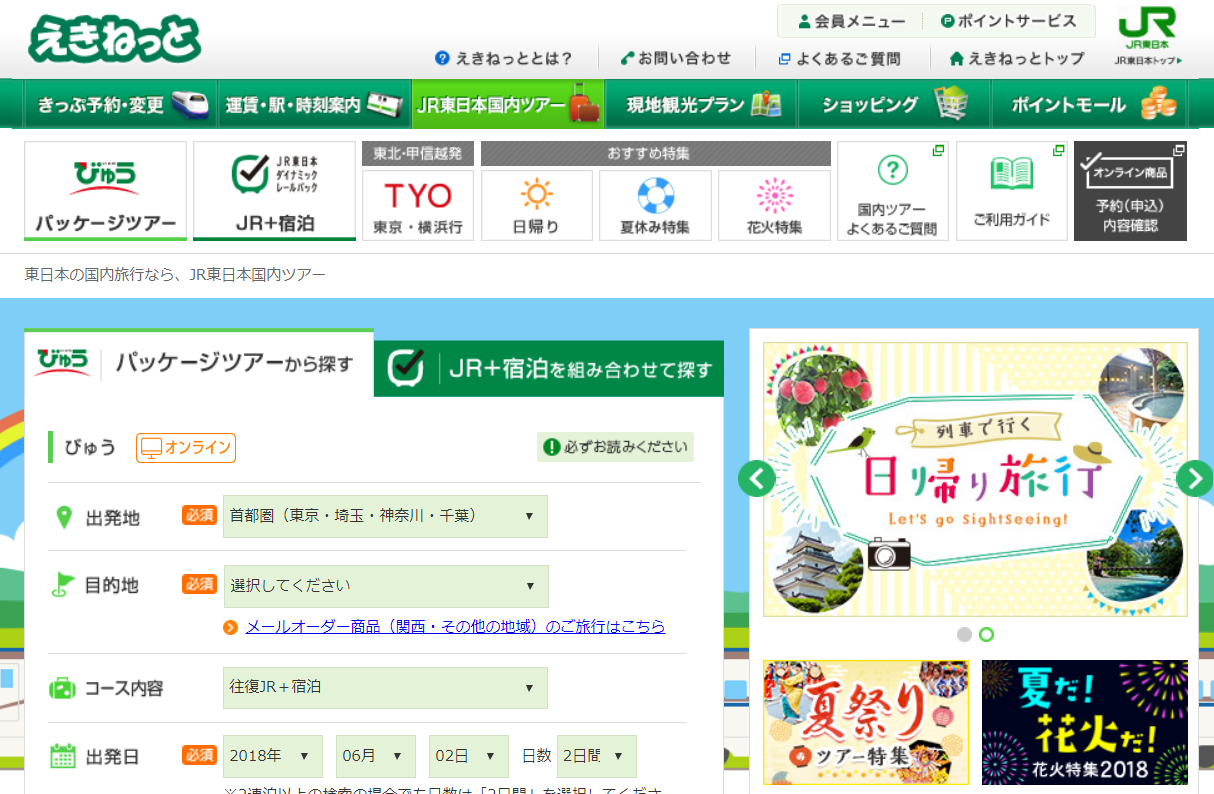
Task: Click the ticket icon on 運賃・駅・時刻案内
Action: [385, 104]
